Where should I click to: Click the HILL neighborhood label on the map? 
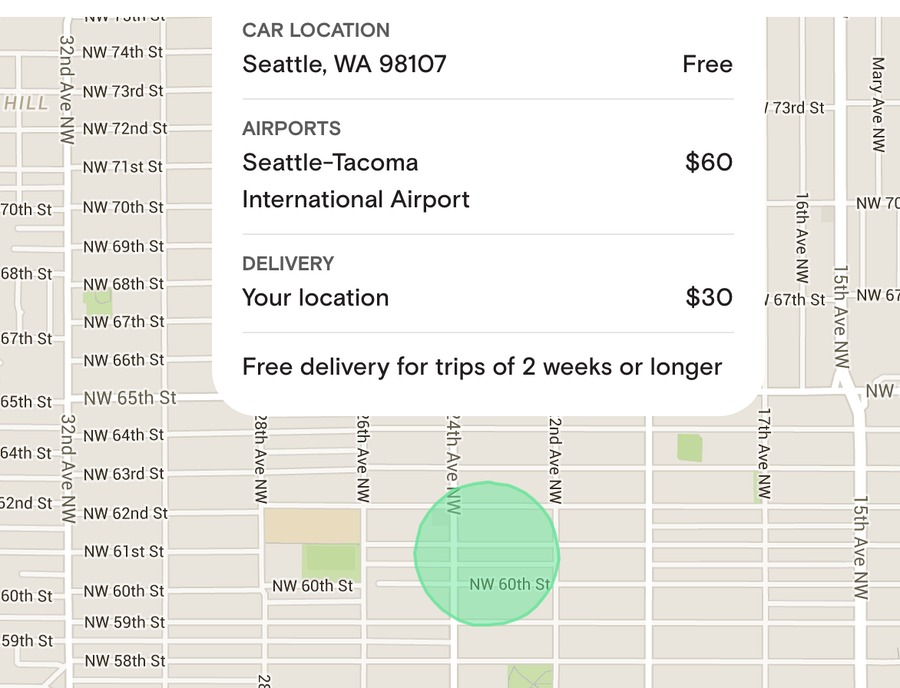coord(26,103)
